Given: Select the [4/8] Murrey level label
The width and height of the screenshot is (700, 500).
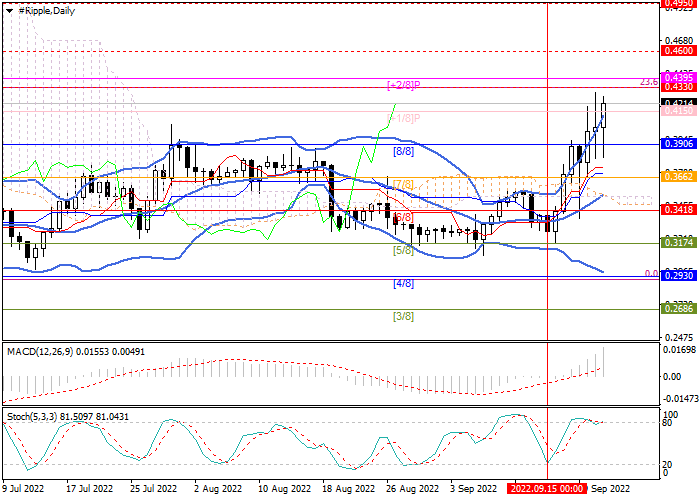Looking at the screenshot, I should 403,283.
